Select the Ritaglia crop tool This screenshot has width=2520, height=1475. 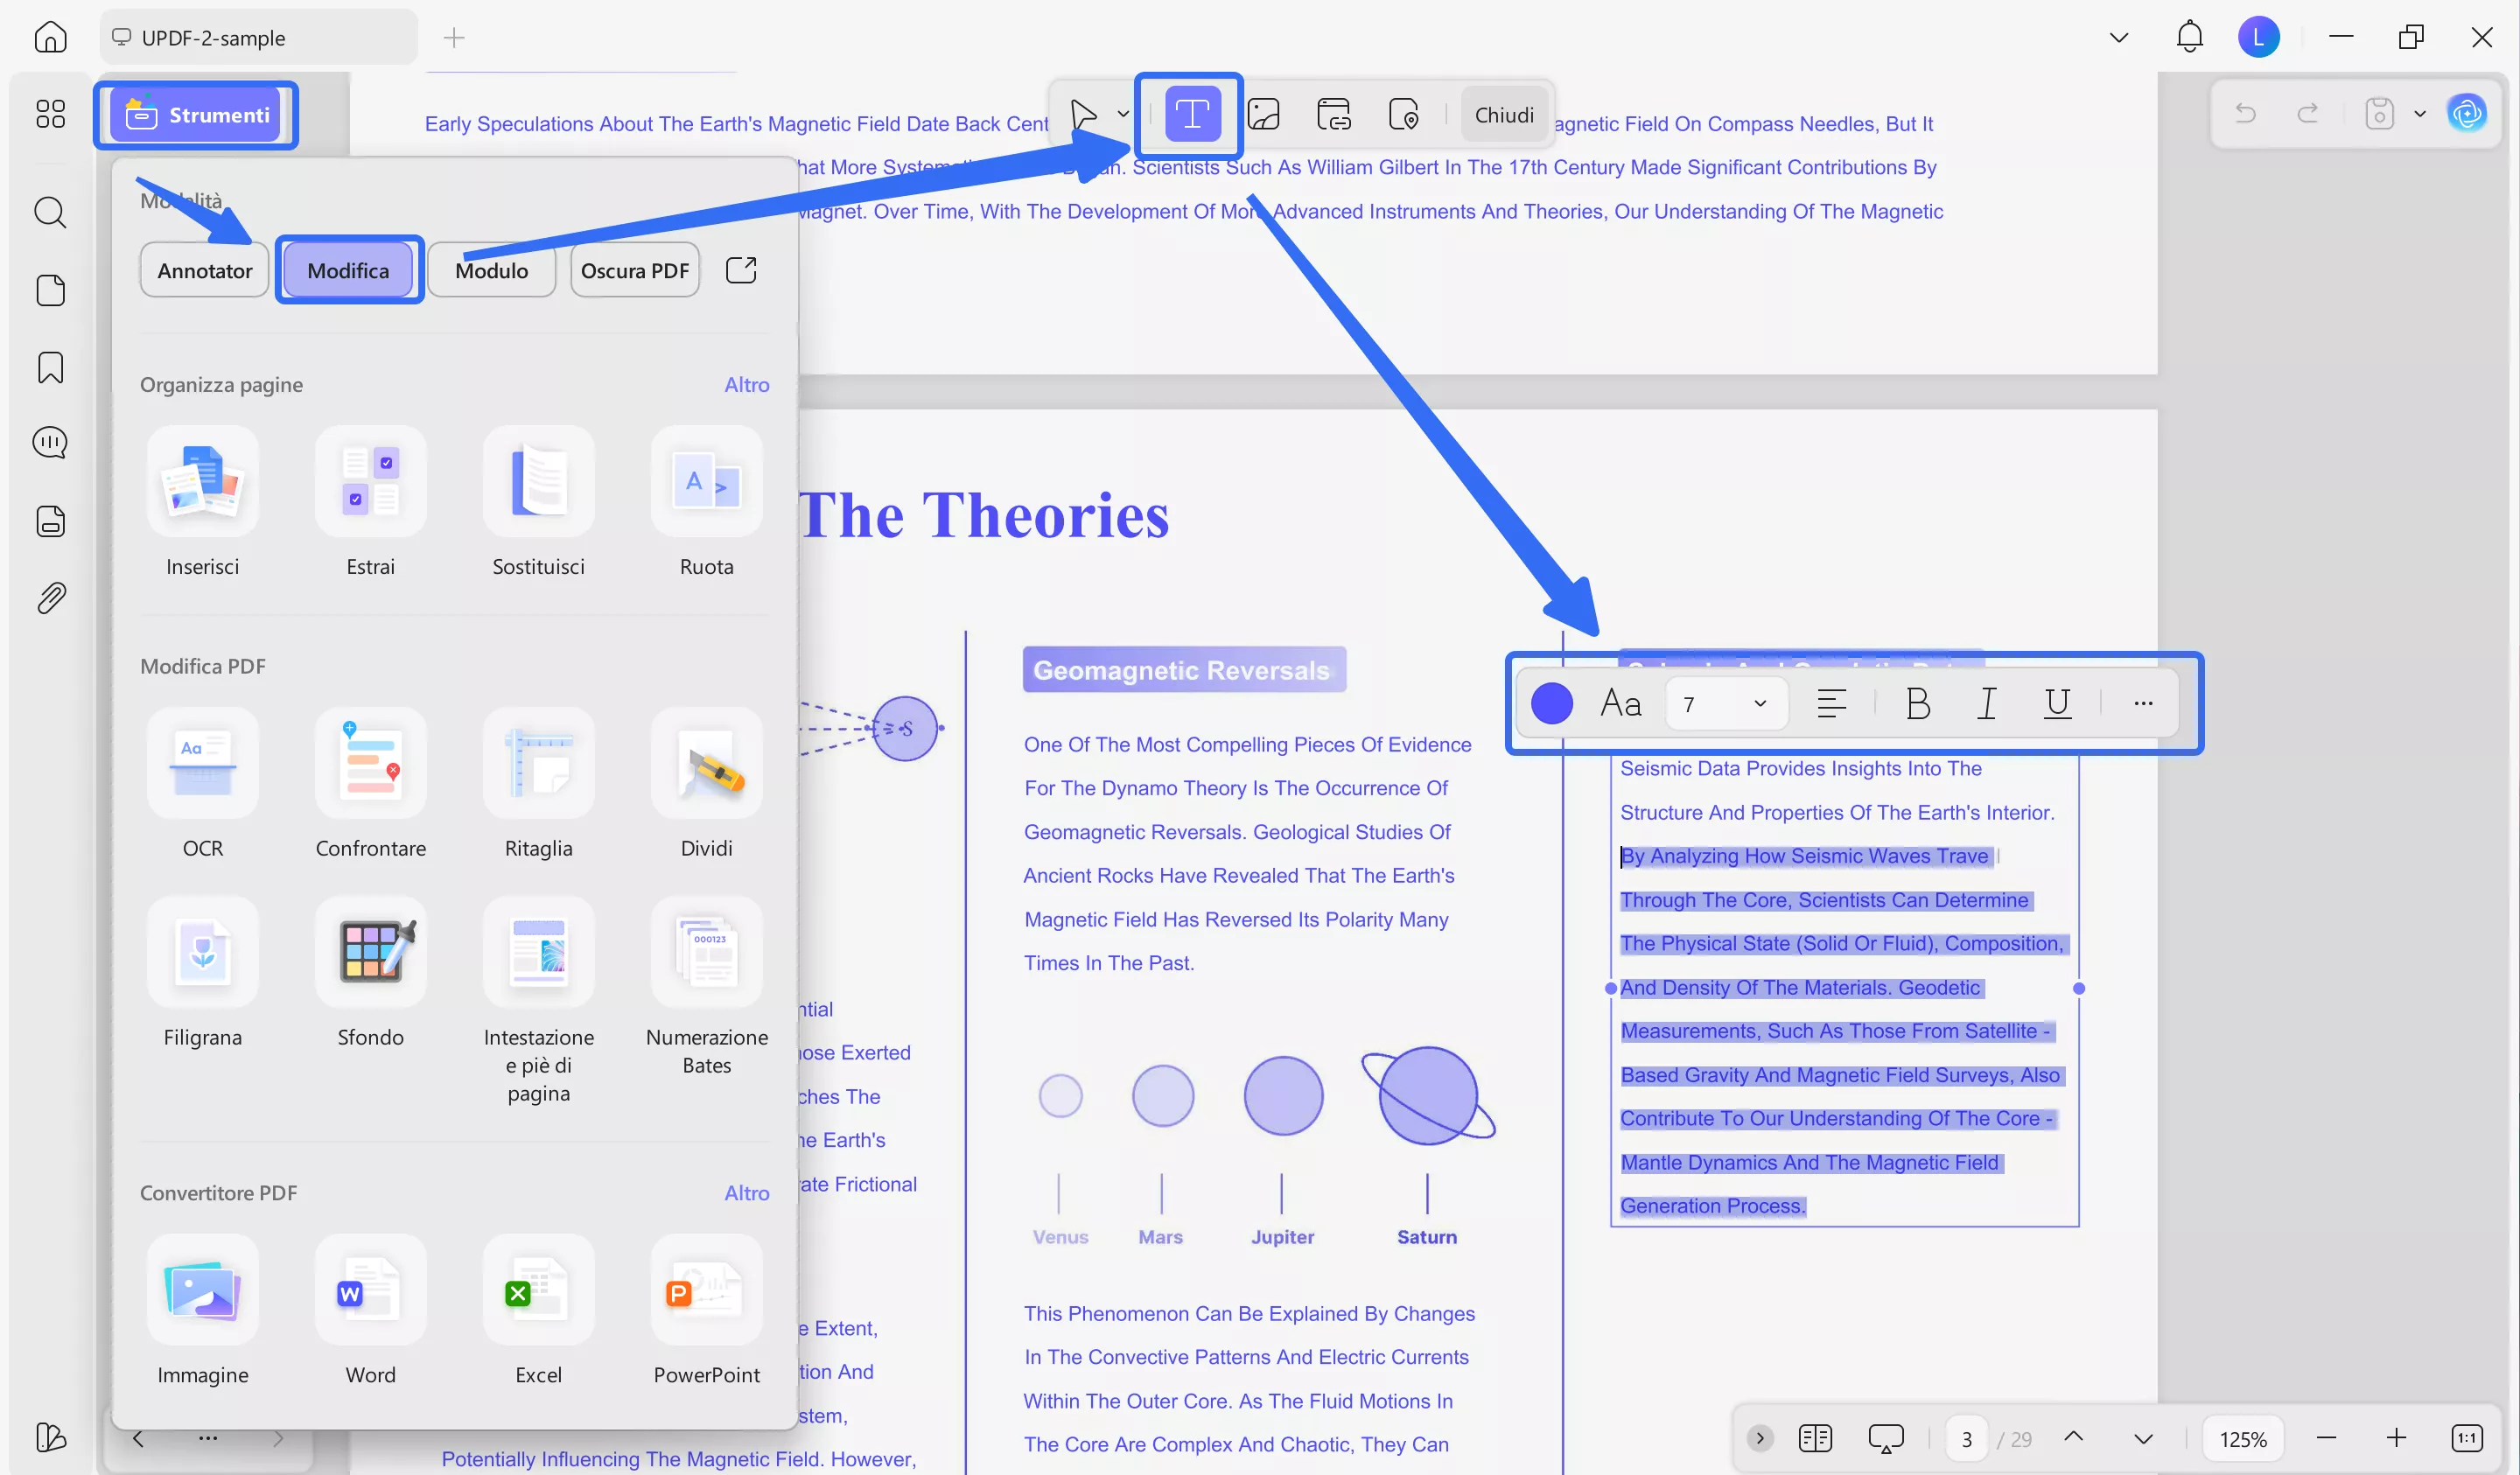click(x=538, y=764)
